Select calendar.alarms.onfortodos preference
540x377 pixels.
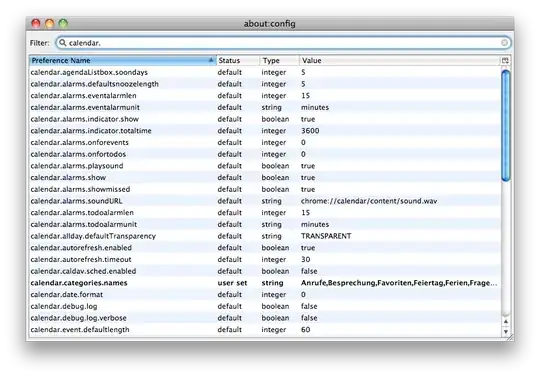tap(265, 154)
